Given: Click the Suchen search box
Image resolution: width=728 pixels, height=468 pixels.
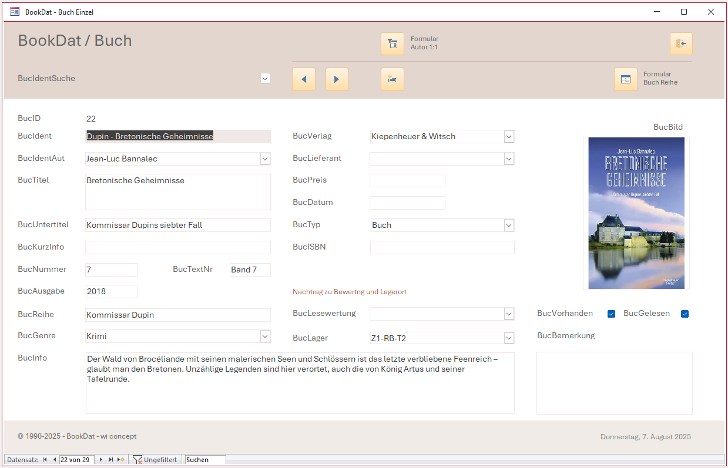Looking at the screenshot, I should point(204,460).
